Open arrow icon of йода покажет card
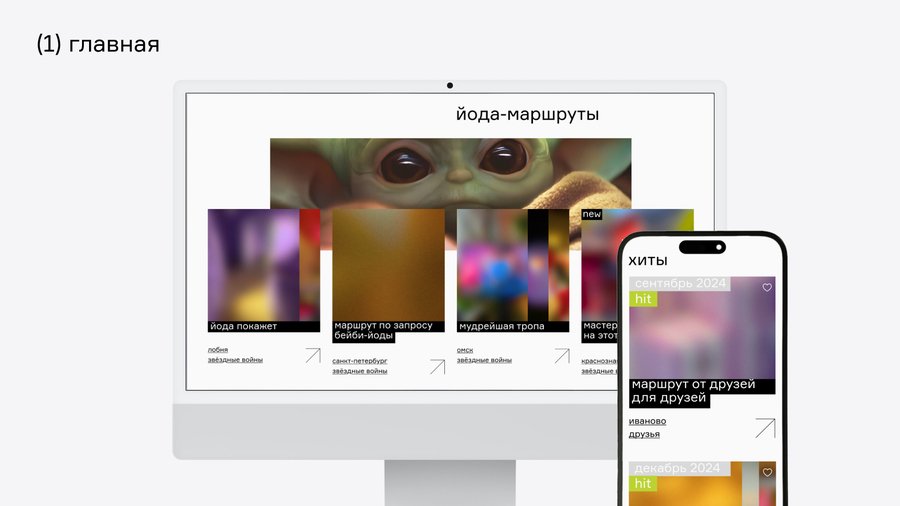This screenshot has height=506, width=900. coord(313,355)
